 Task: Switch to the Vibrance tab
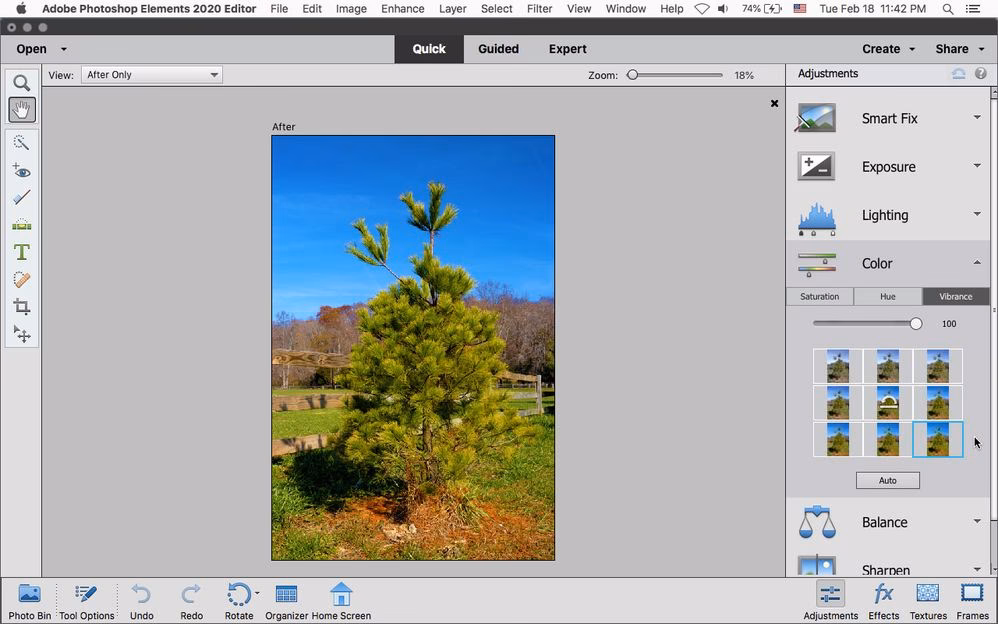point(954,296)
